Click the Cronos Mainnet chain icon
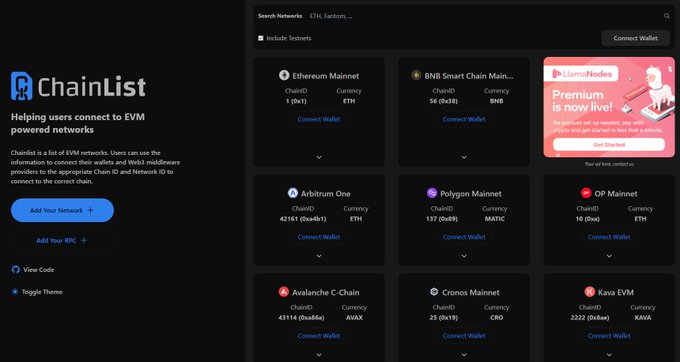Image resolution: width=680 pixels, height=362 pixels. (x=434, y=292)
